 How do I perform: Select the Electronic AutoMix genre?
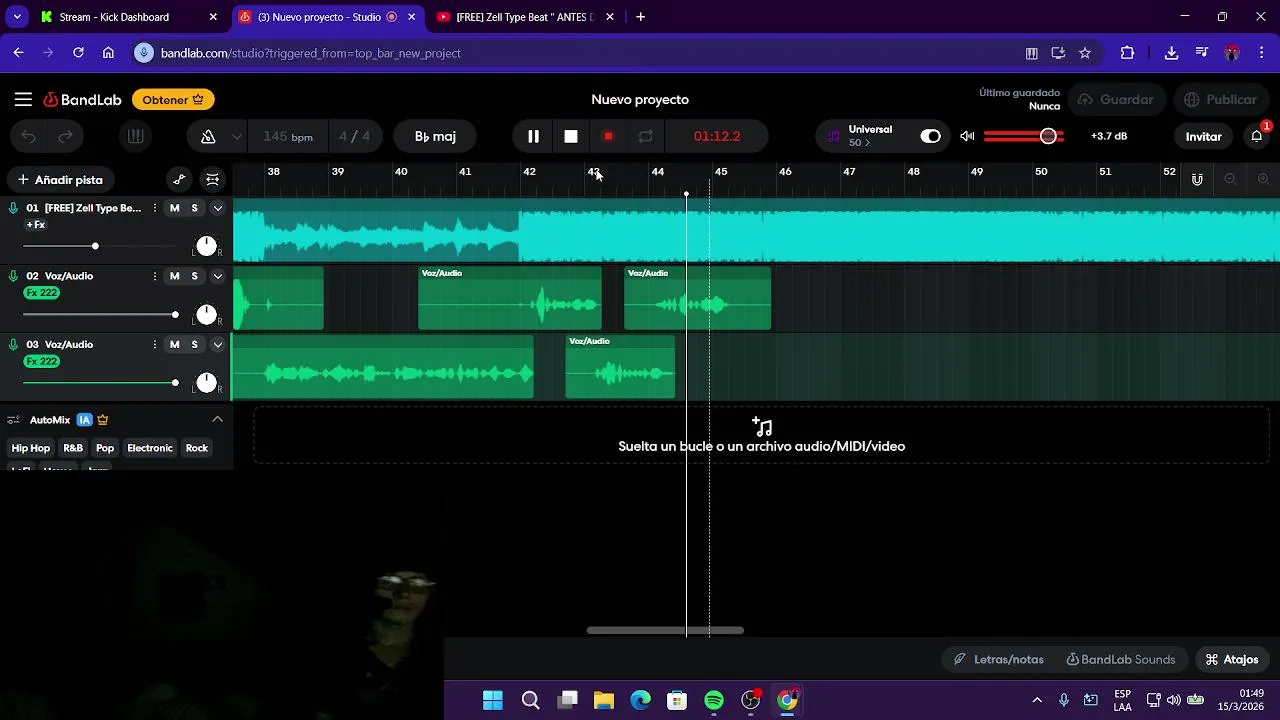[150, 448]
